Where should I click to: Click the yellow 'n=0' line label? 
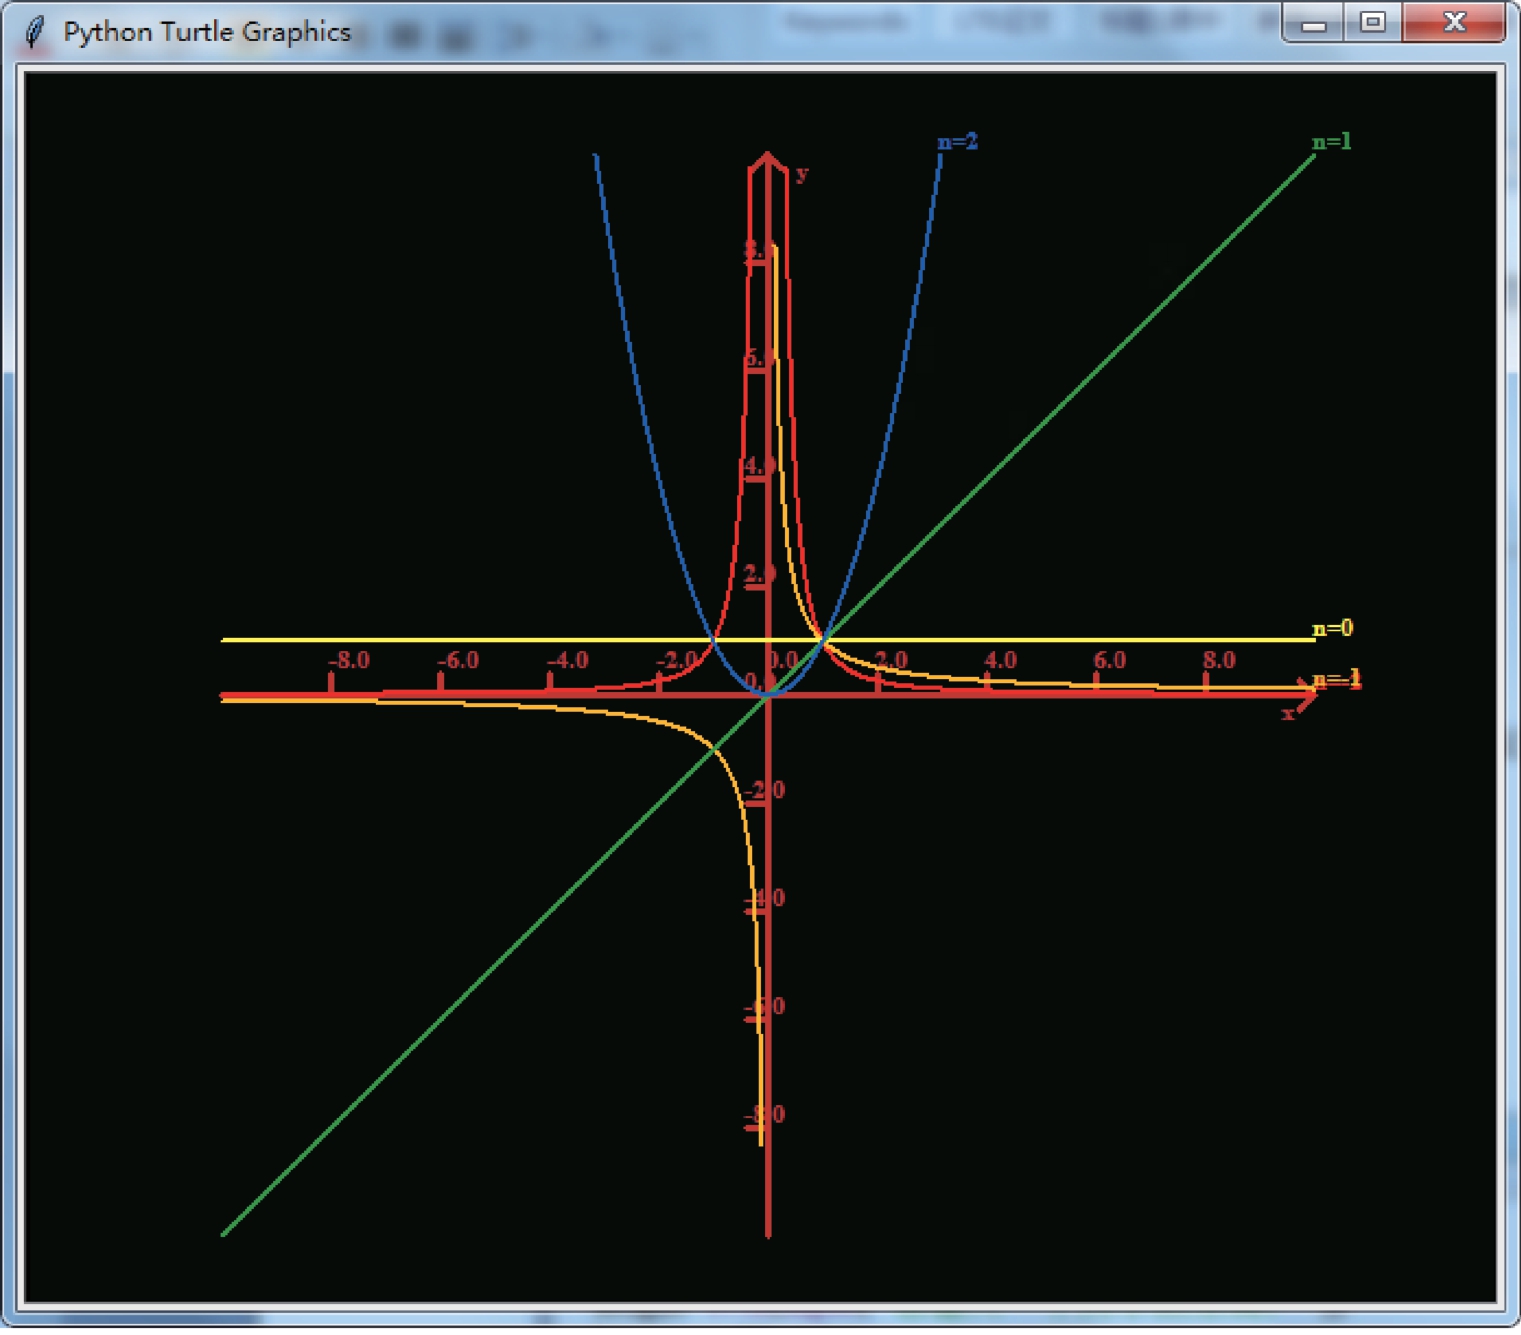[x=1332, y=628]
